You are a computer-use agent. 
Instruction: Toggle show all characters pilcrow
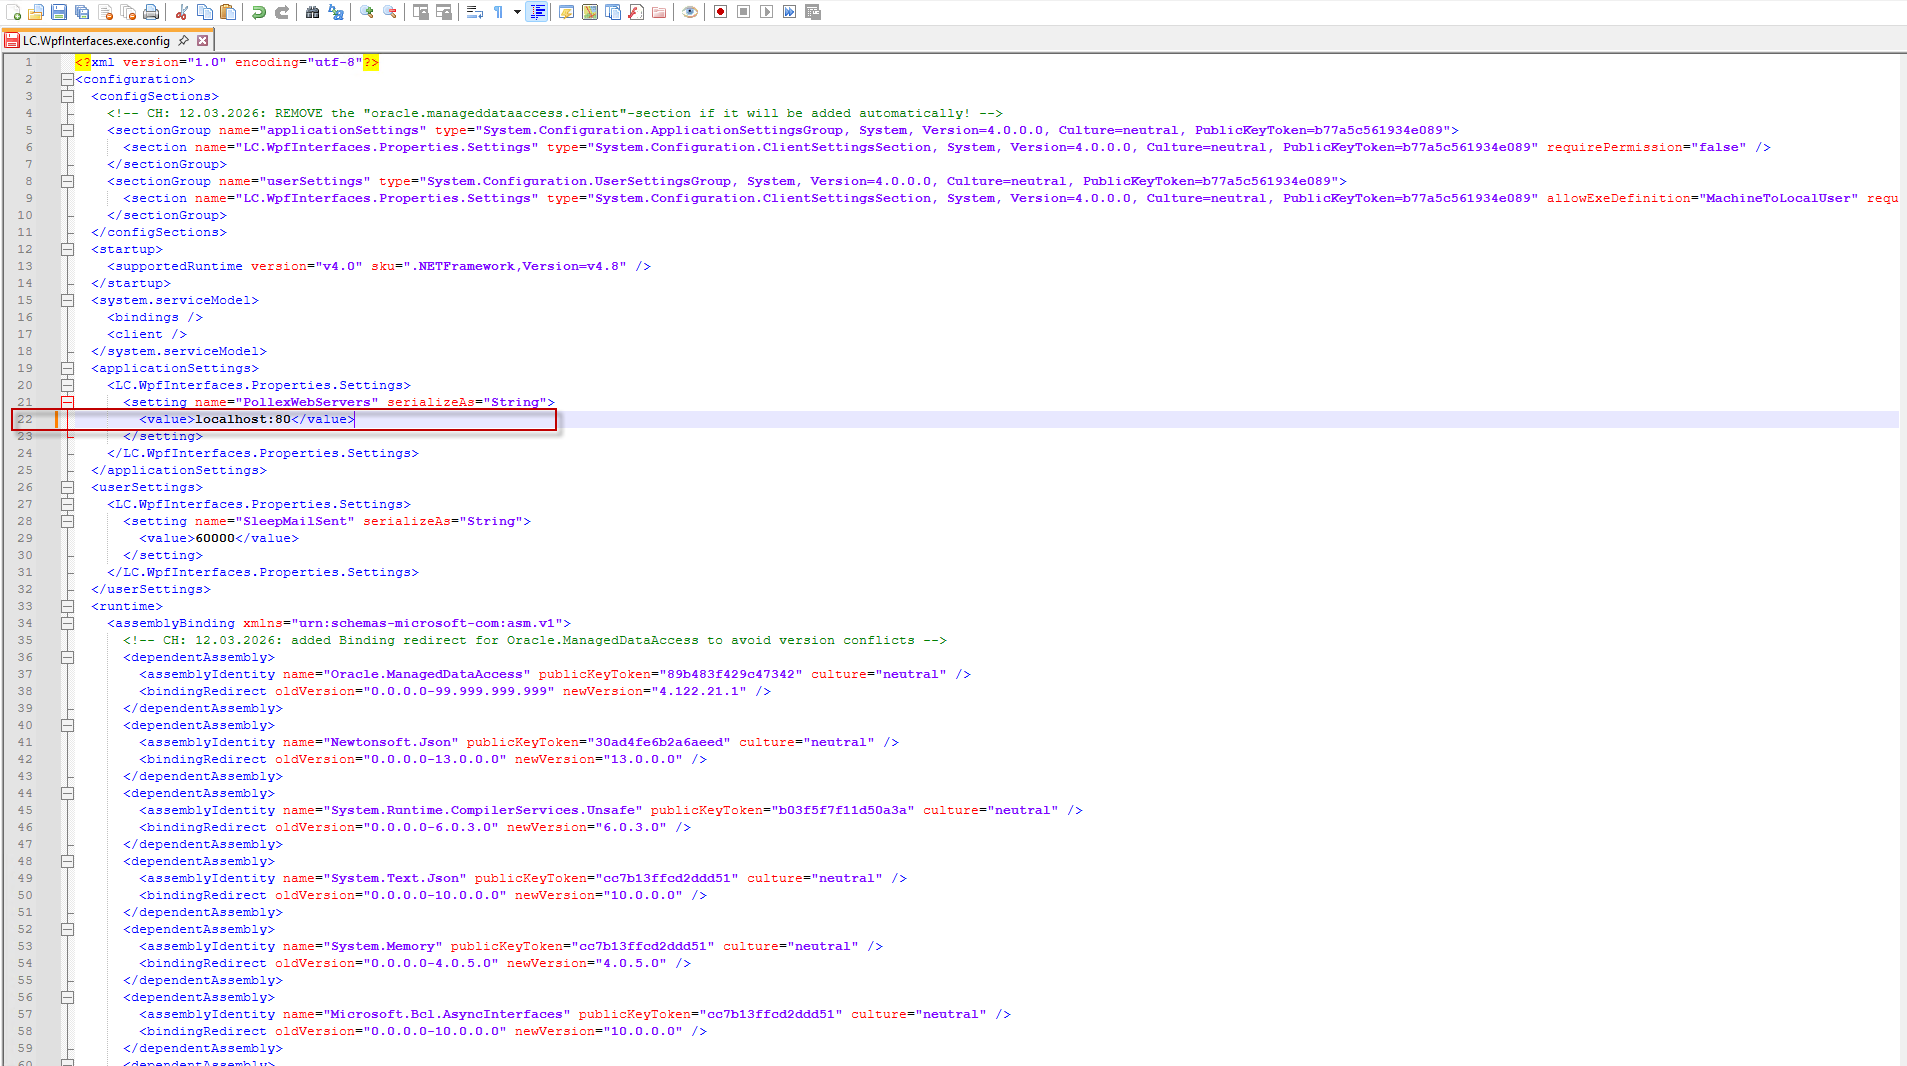click(498, 12)
